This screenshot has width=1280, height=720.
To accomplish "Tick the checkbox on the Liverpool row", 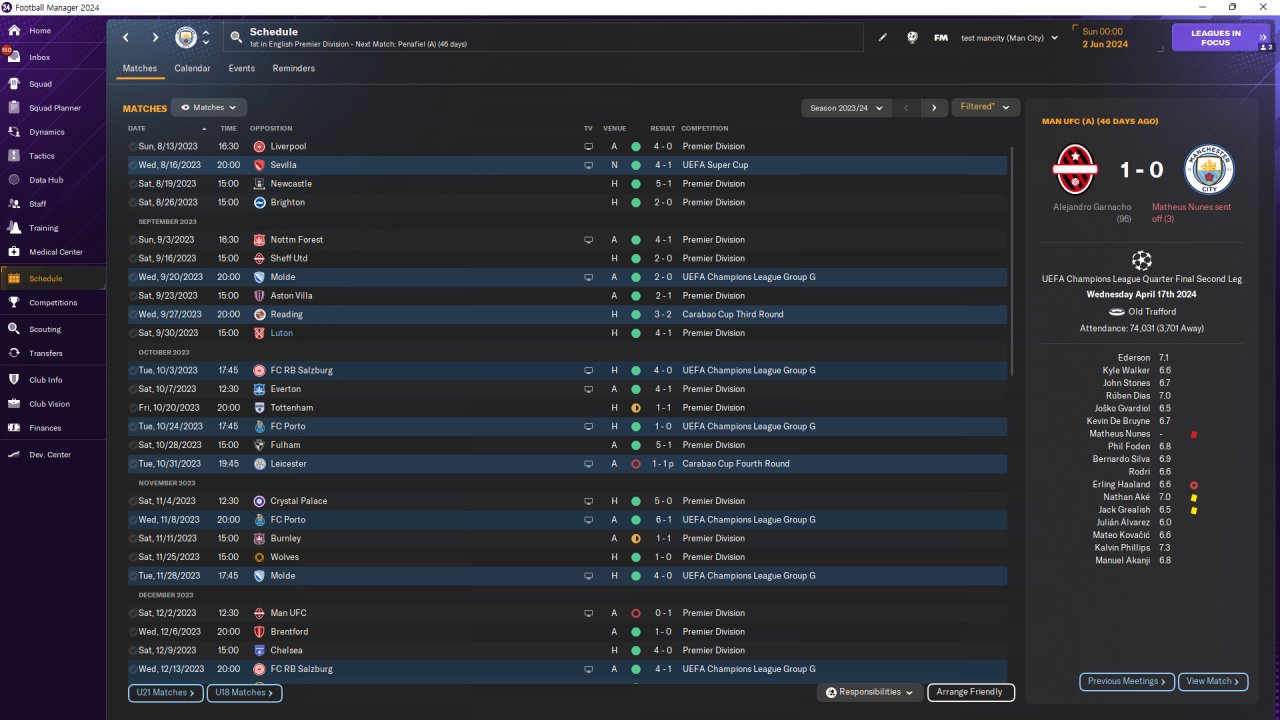I will [x=133, y=147].
